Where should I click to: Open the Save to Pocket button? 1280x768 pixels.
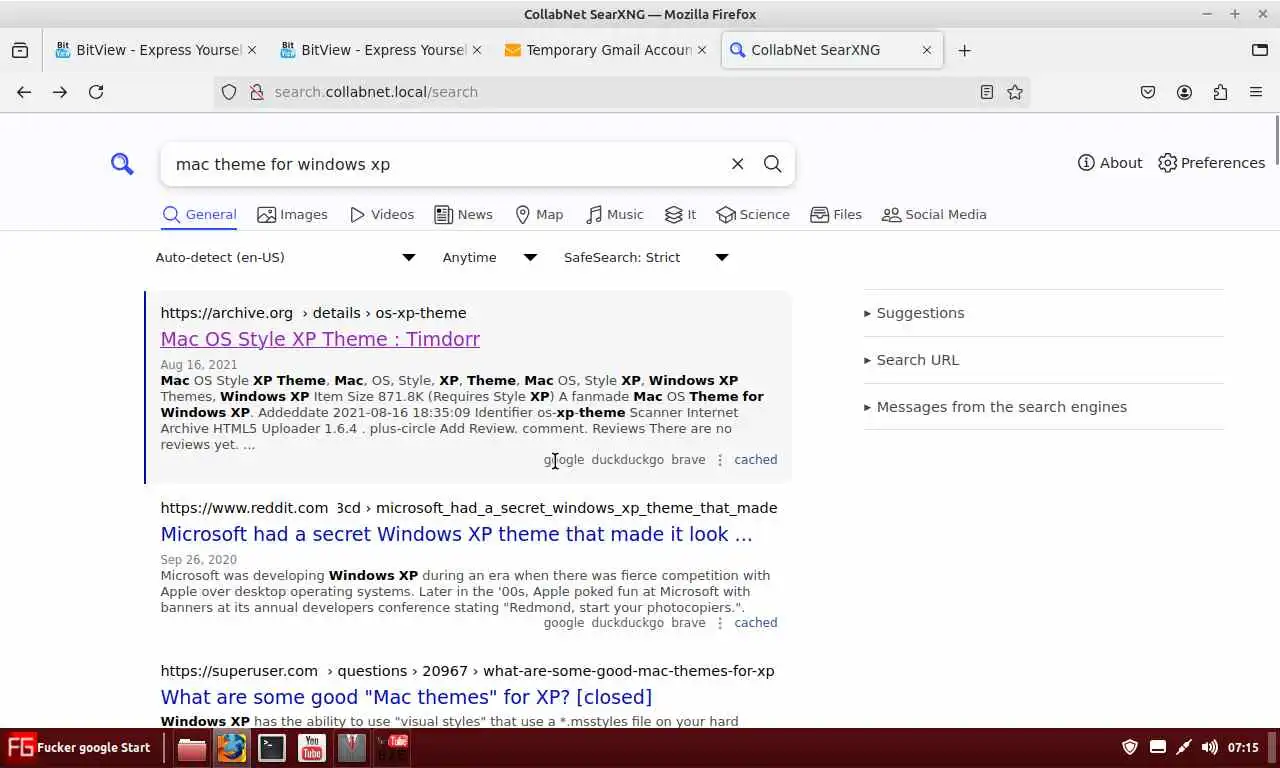pyautogui.click(x=1148, y=92)
